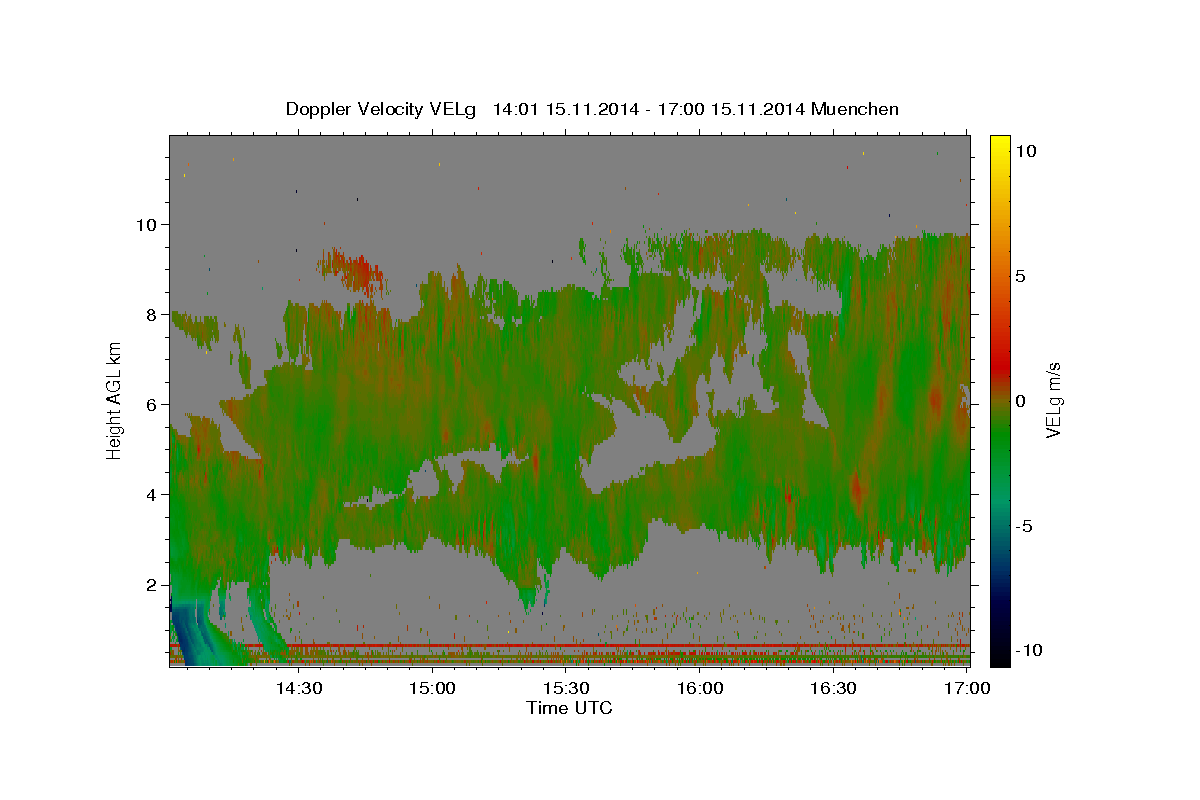Screen dimensions: 1200x800
Task: Click the 15:30 time tick label
Action: [x=567, y=689]
